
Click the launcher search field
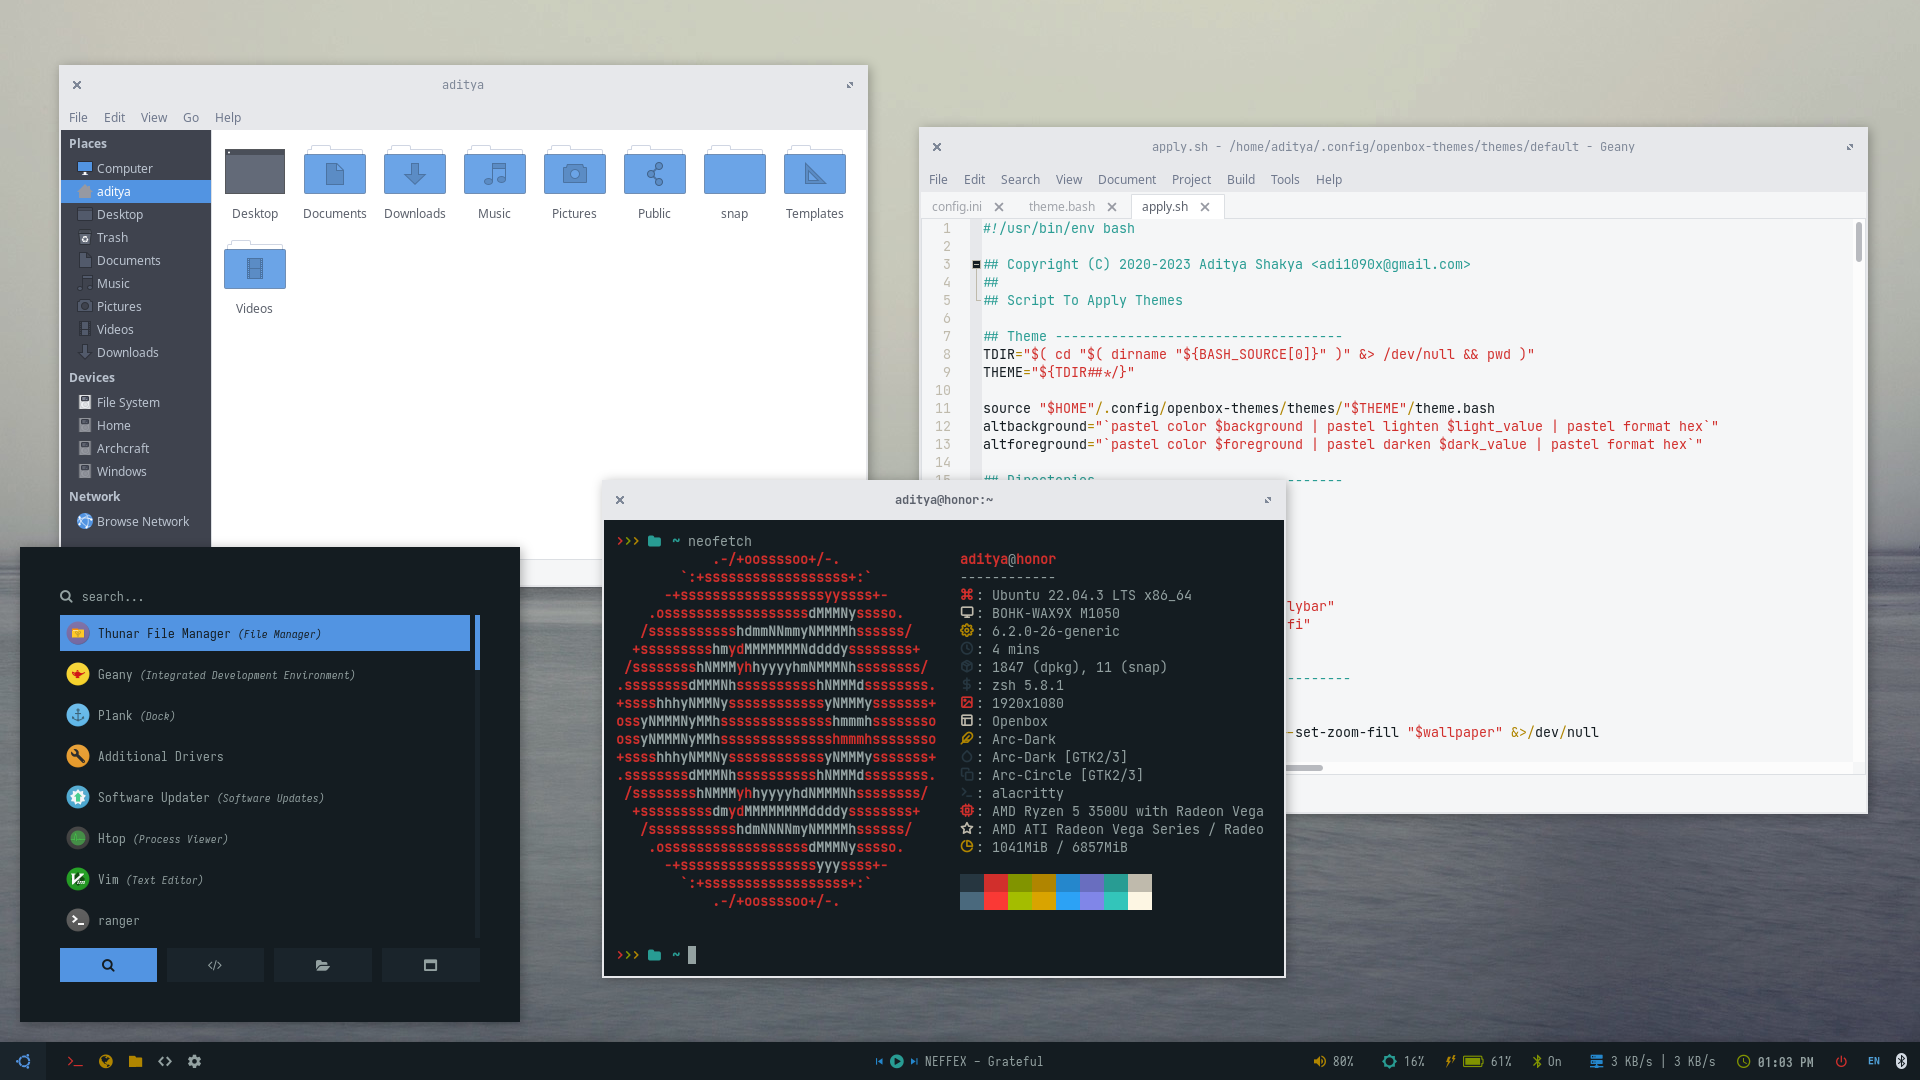(x=260, y=597)
